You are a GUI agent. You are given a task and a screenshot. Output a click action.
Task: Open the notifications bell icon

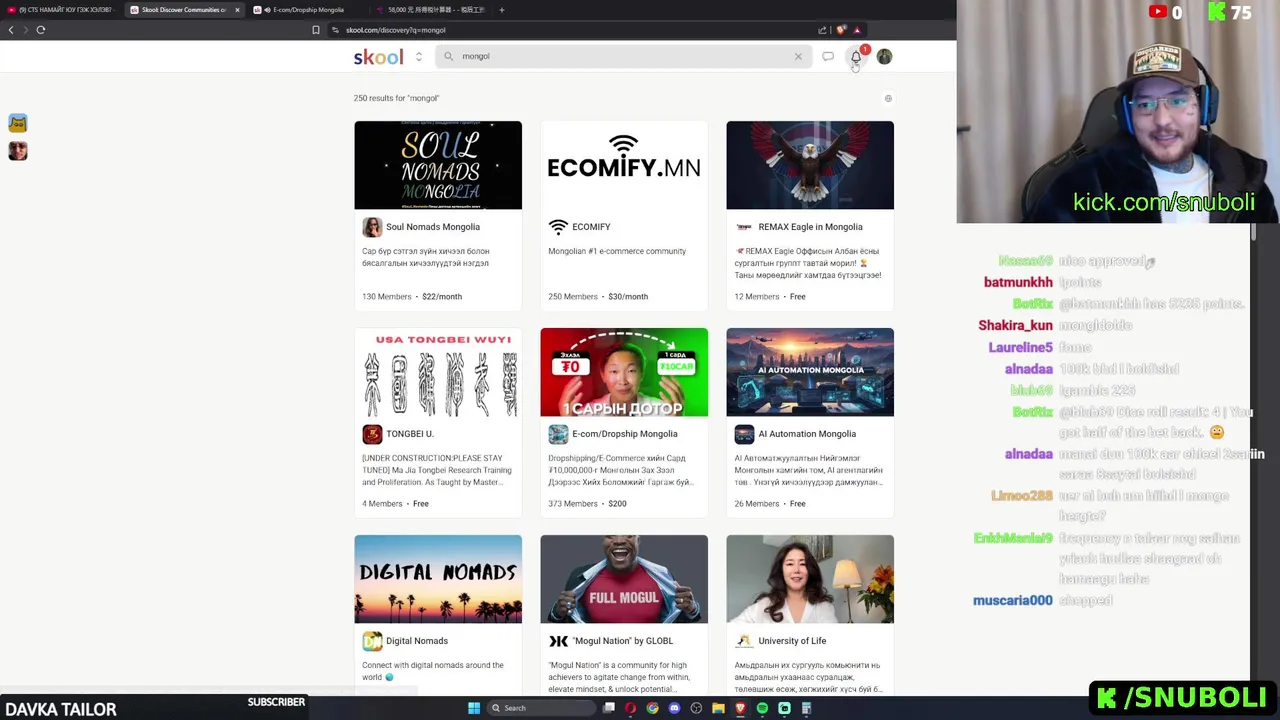coord(856,57)
